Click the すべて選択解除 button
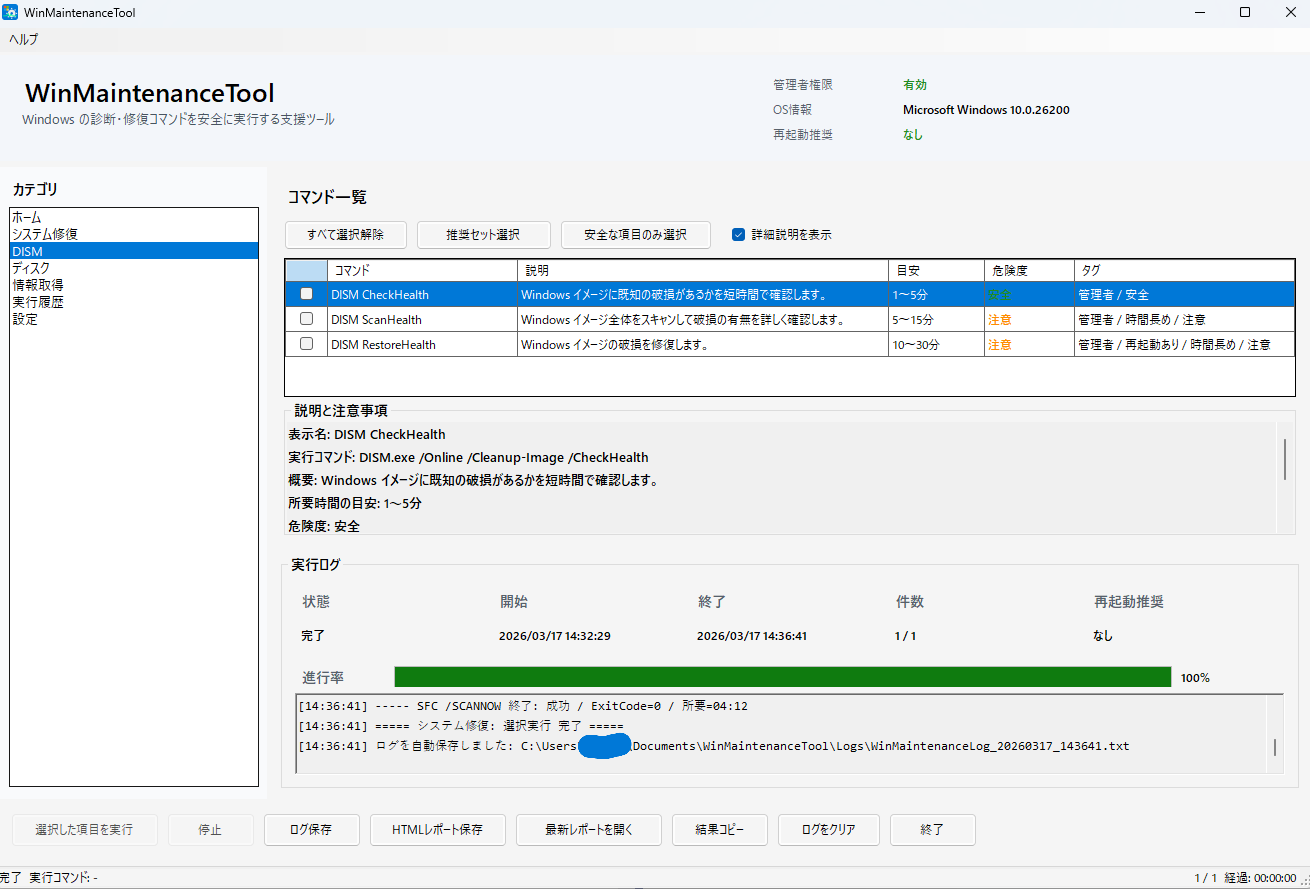The height and width of the screenshot is (889, 1310). 346,234
